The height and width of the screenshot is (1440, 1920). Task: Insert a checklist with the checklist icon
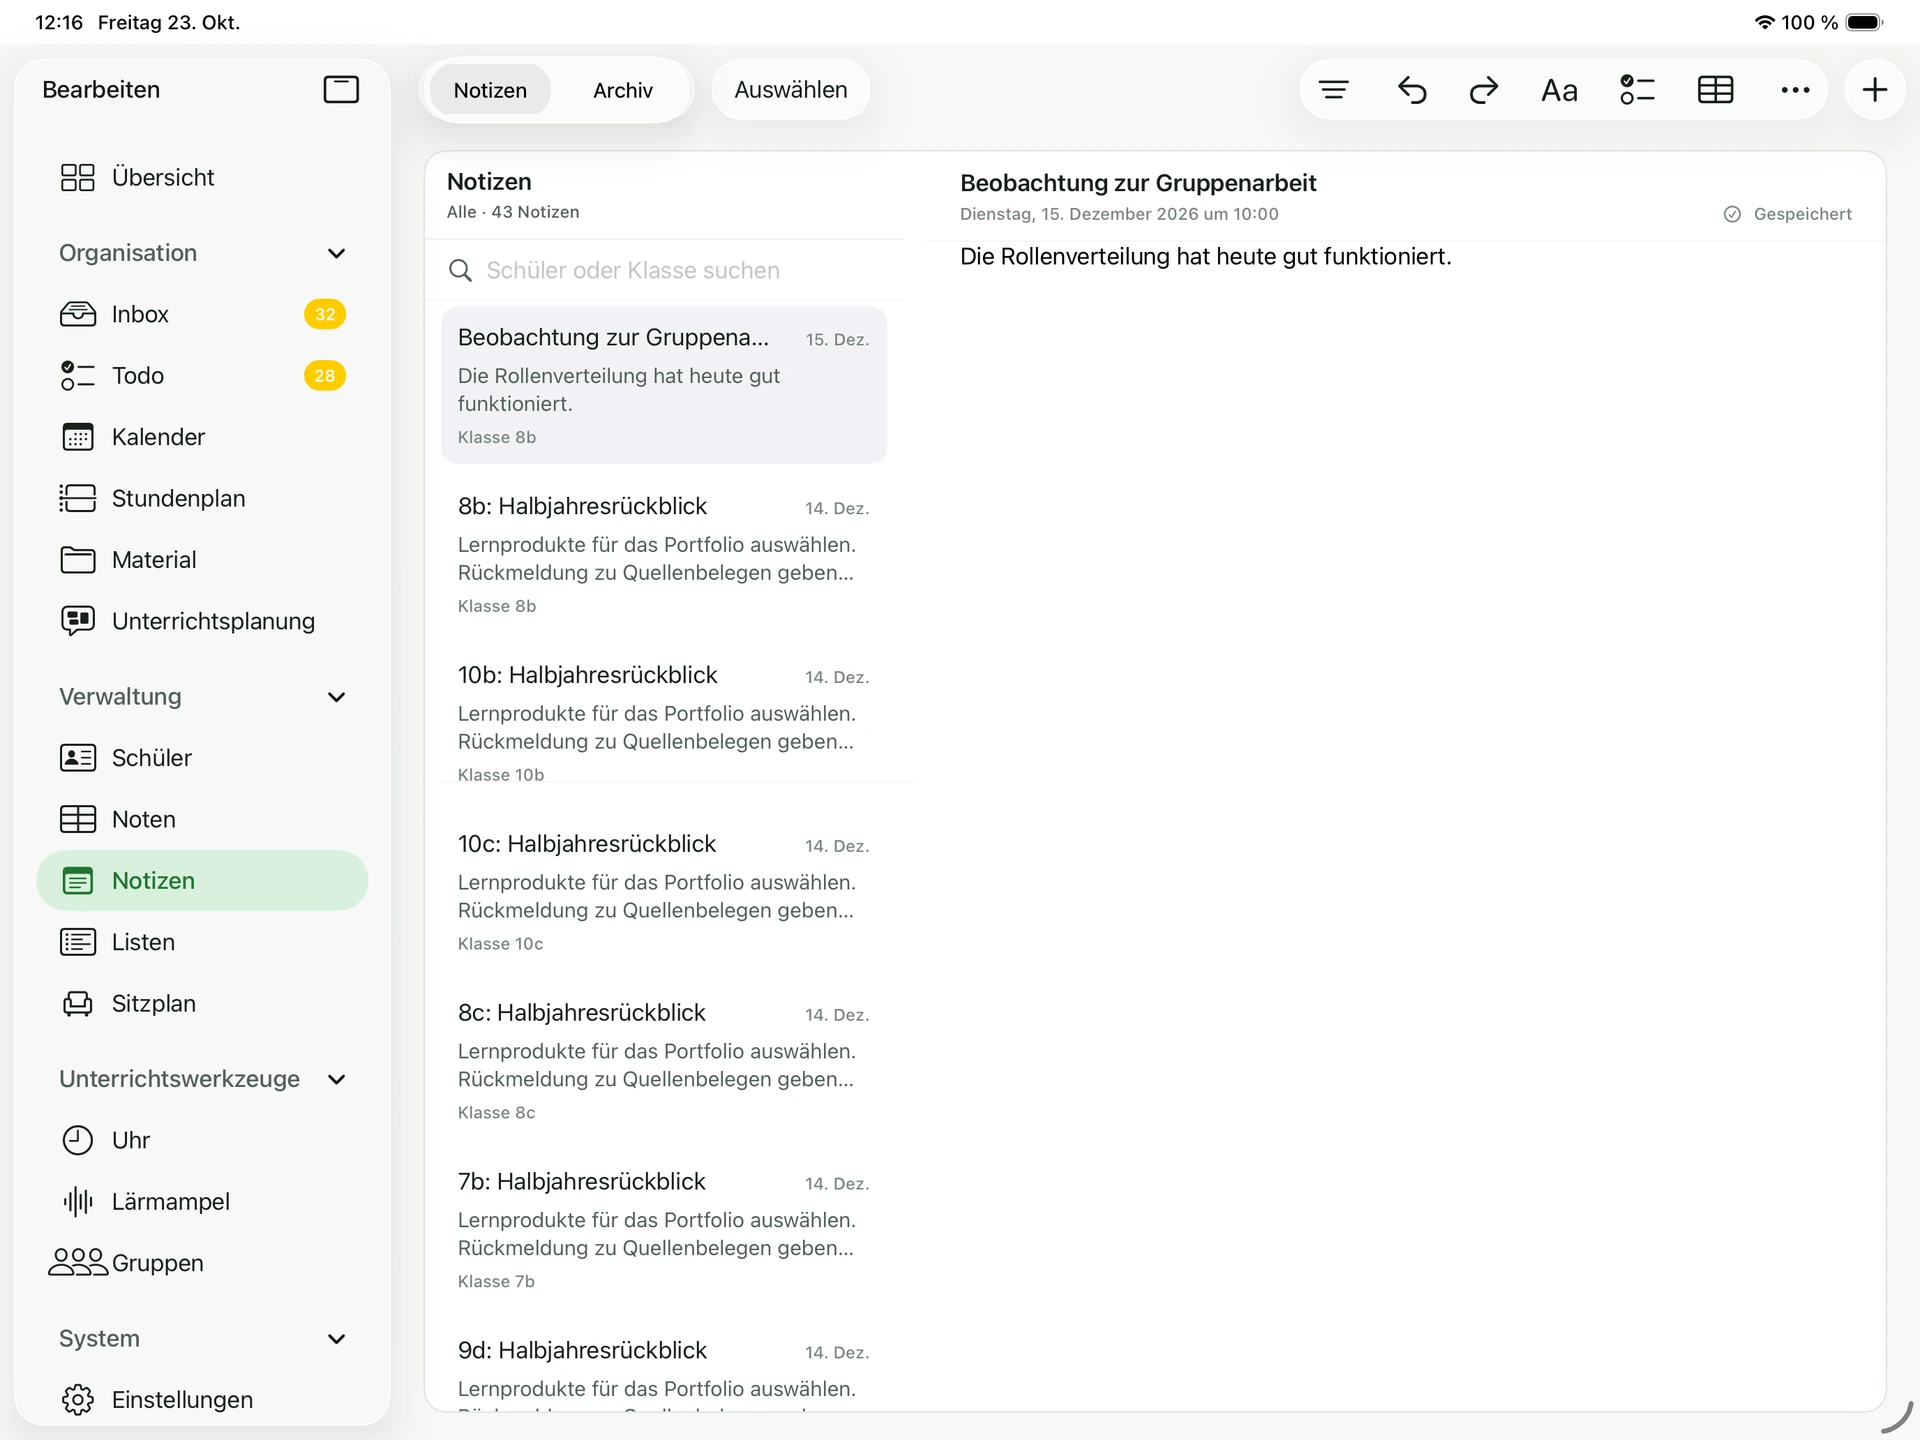[x=1637, y=90]
